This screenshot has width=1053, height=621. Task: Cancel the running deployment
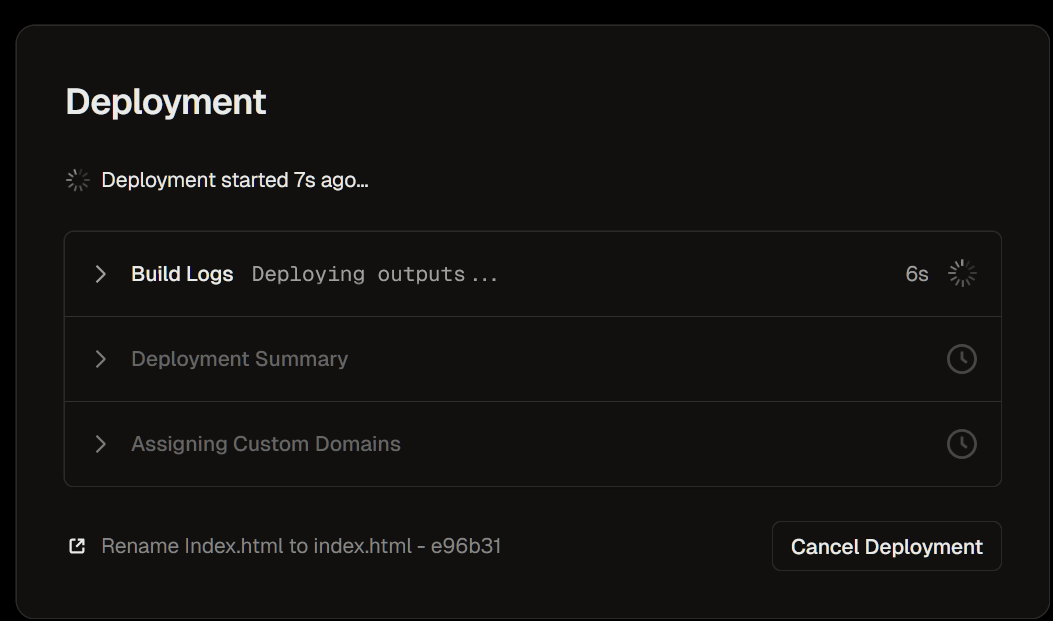point(886,546)
